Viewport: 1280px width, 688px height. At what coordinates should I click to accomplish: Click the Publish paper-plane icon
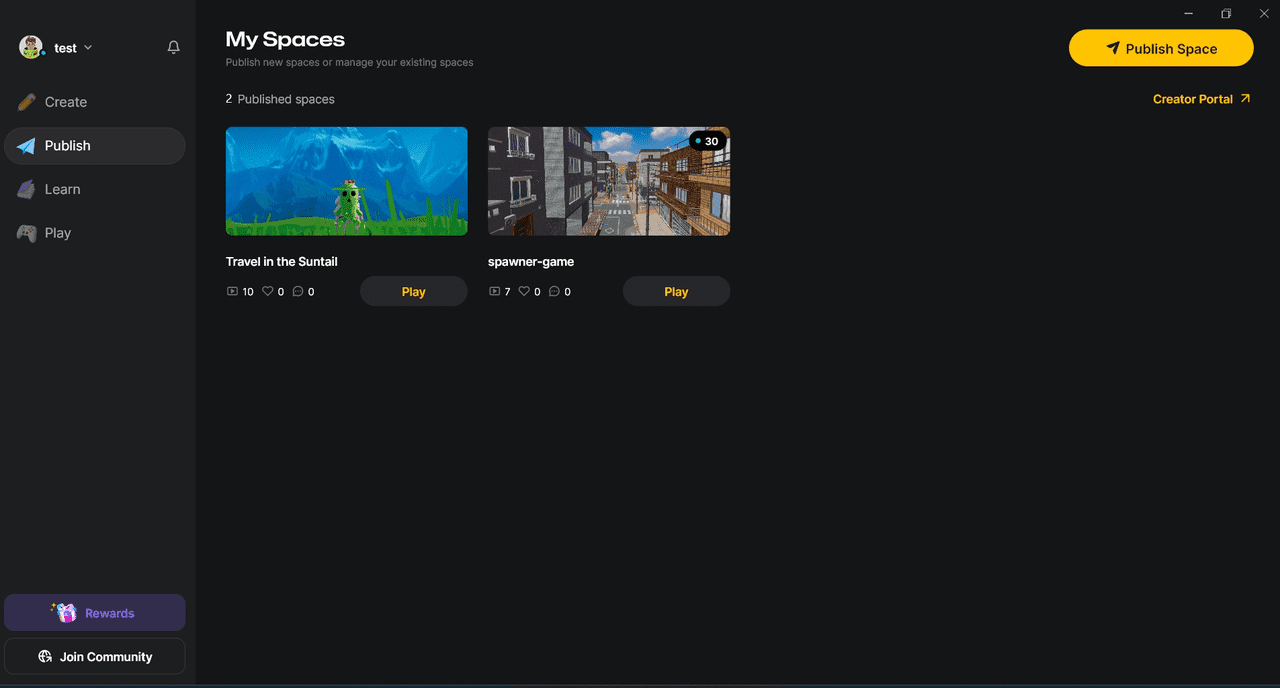point(25,145)
